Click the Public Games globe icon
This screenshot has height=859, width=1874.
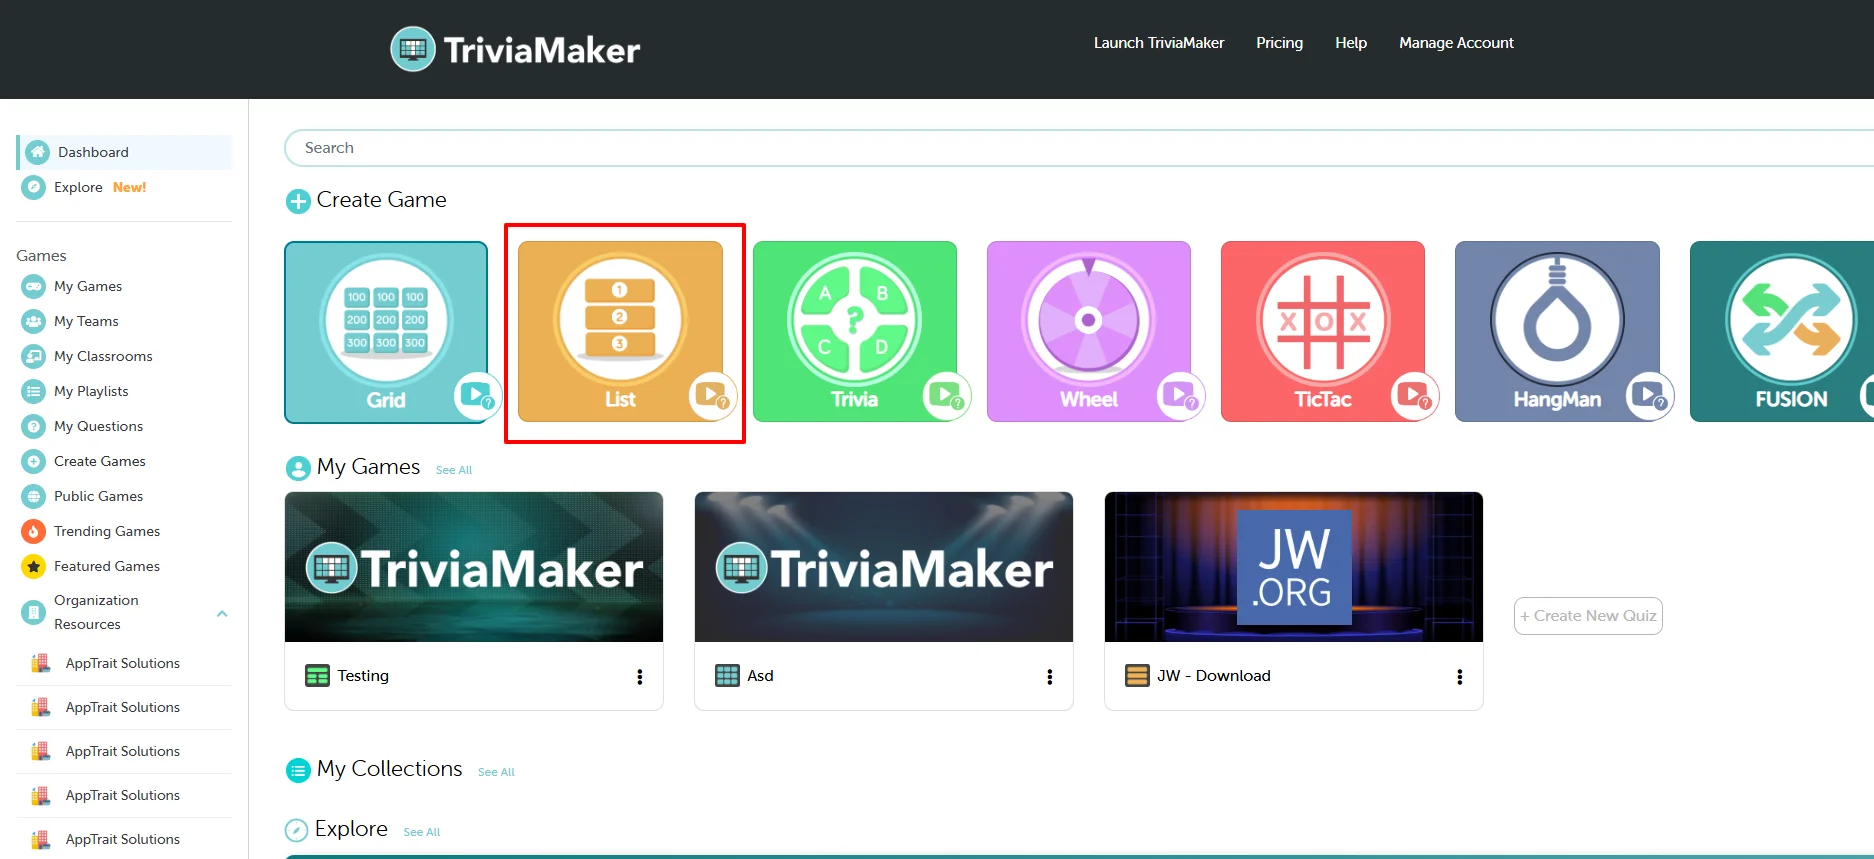point(34,496)
